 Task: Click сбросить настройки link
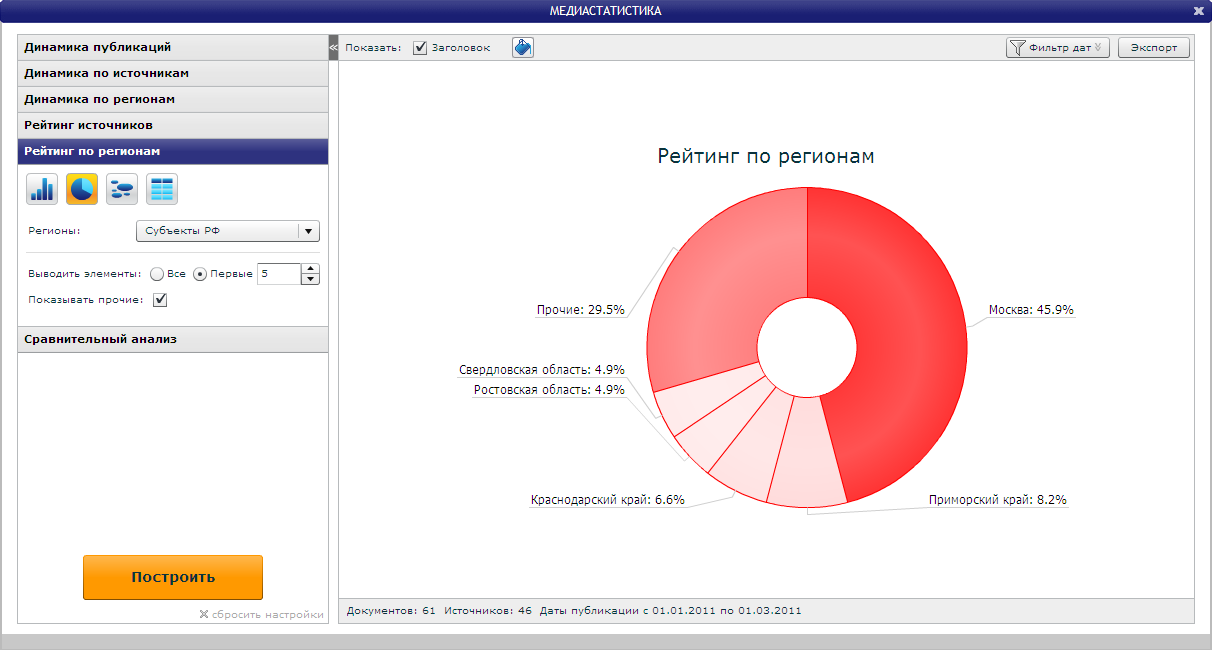[261, 614]
